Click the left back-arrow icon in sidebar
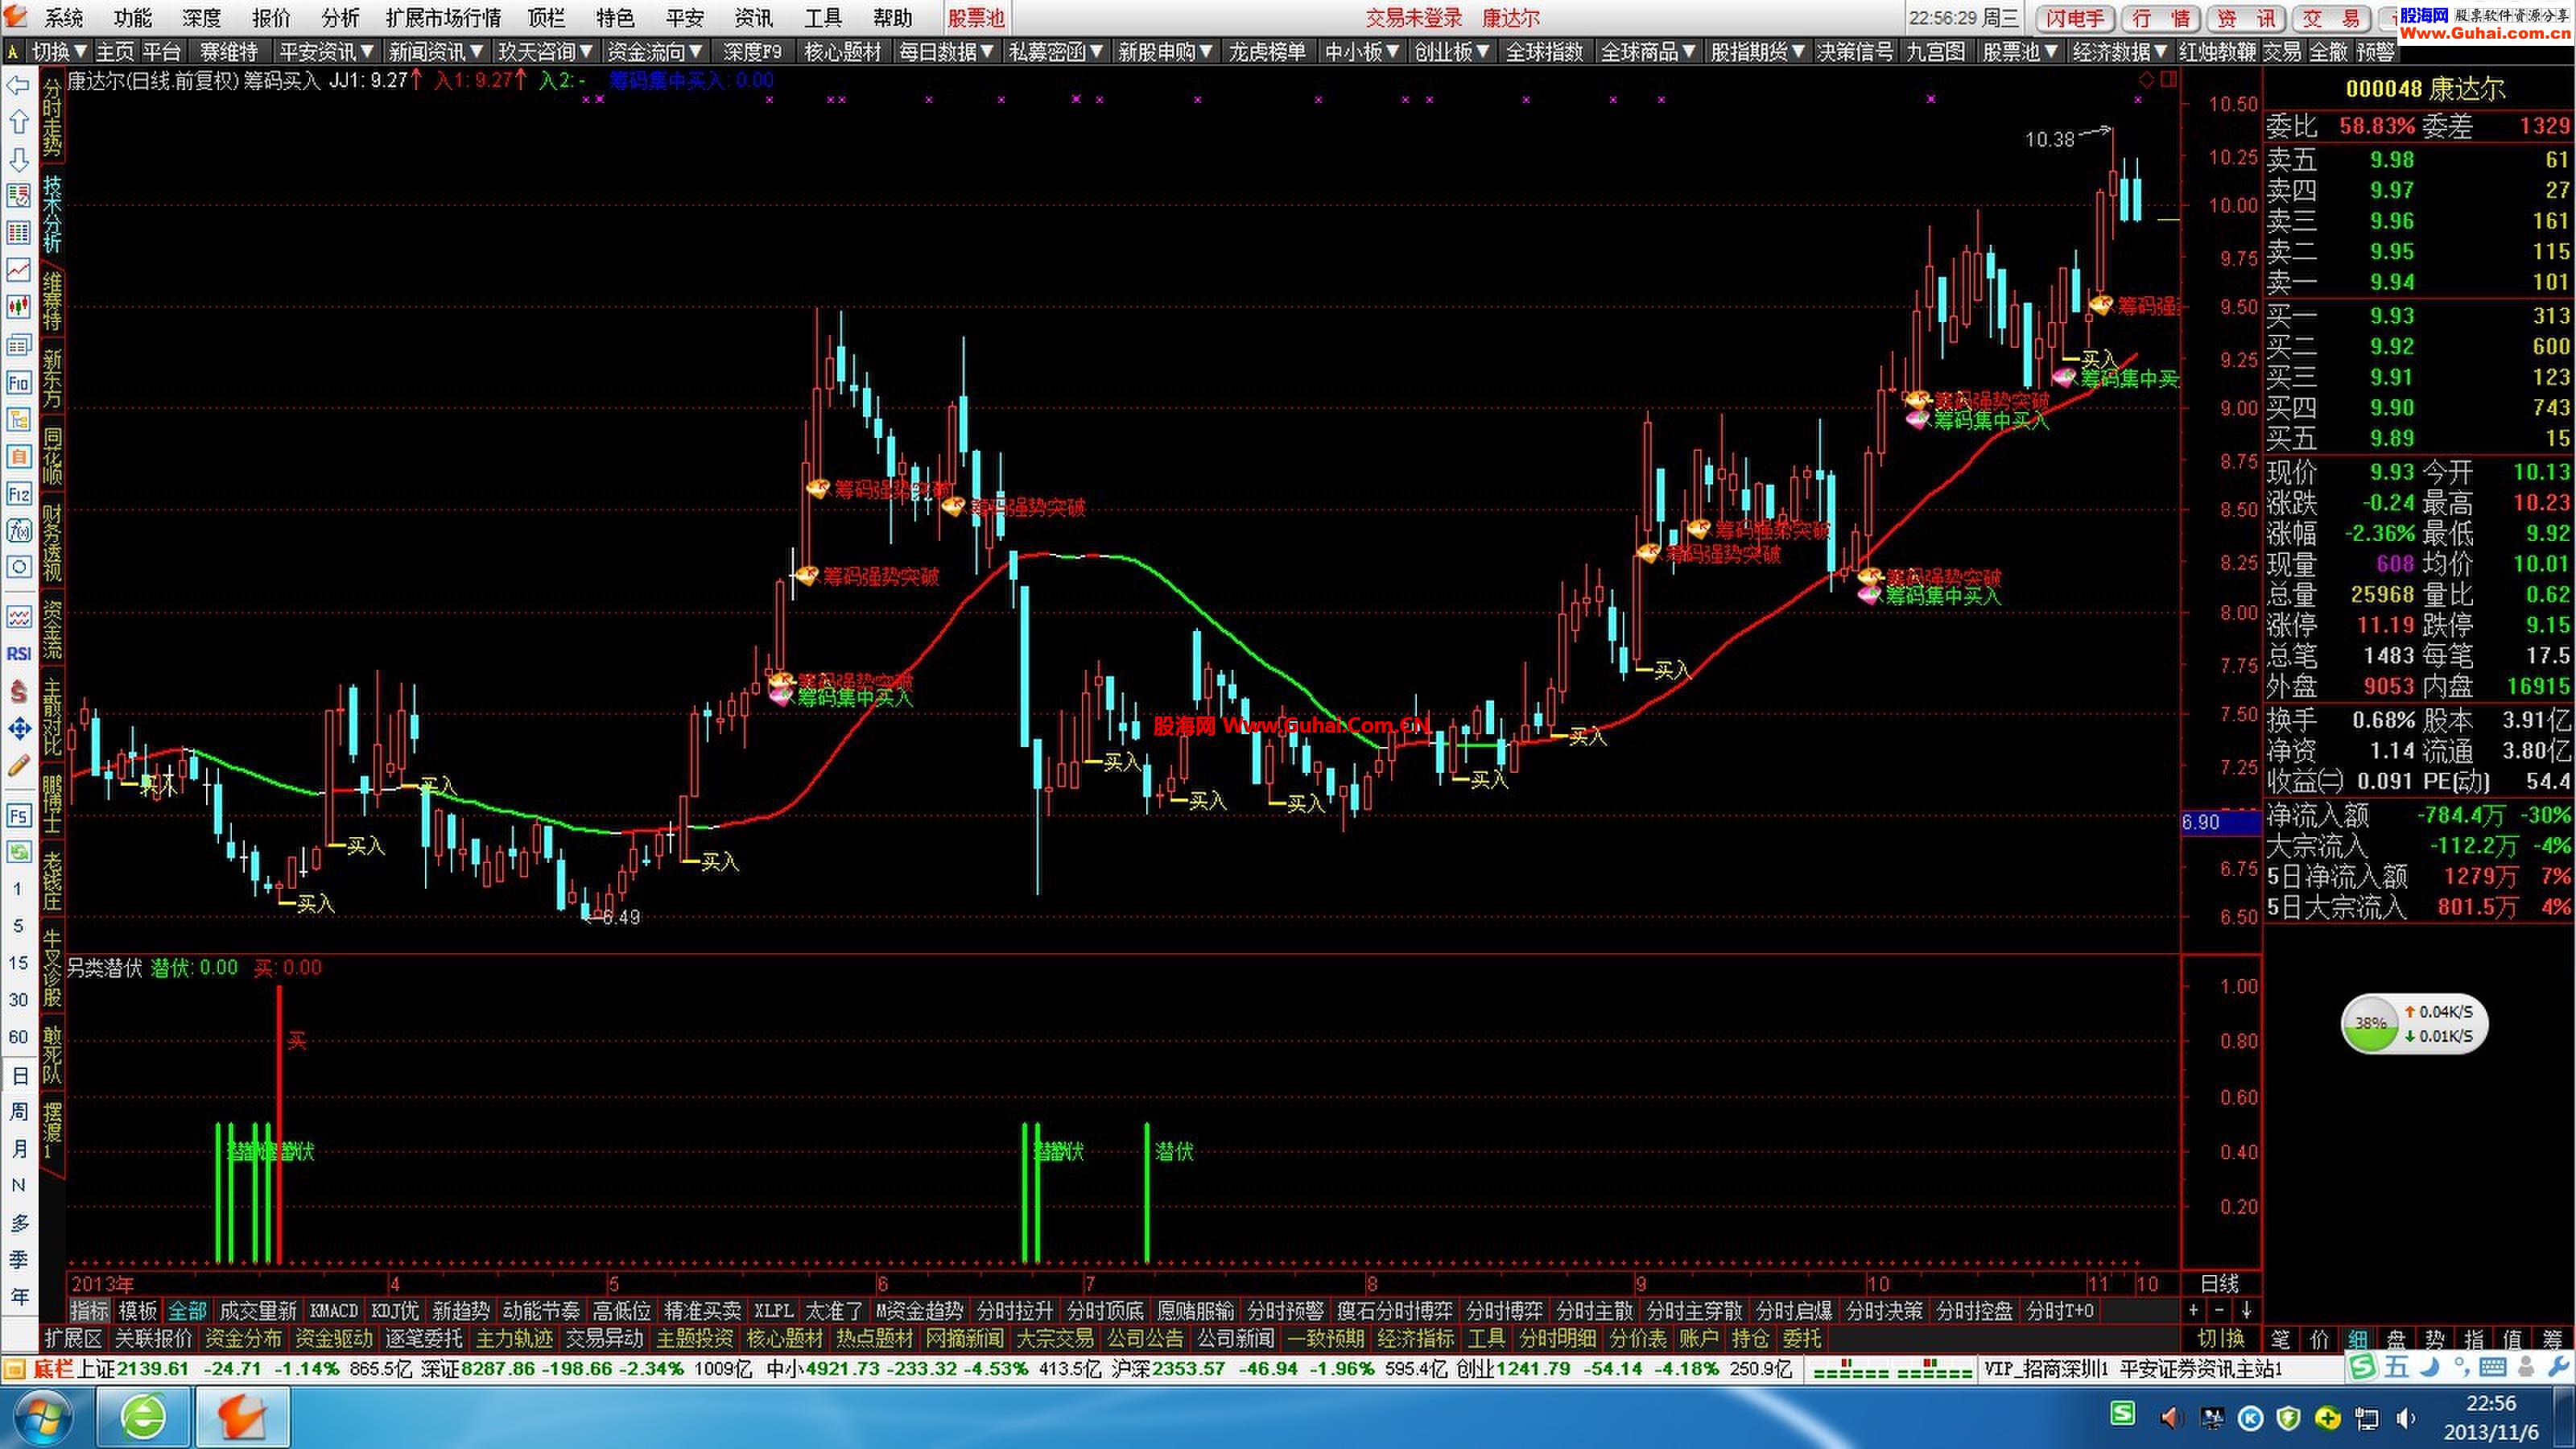Image resolution: width=2576 pixels, height=1449 pixels. pyautogui.click(x=18, y=86)
